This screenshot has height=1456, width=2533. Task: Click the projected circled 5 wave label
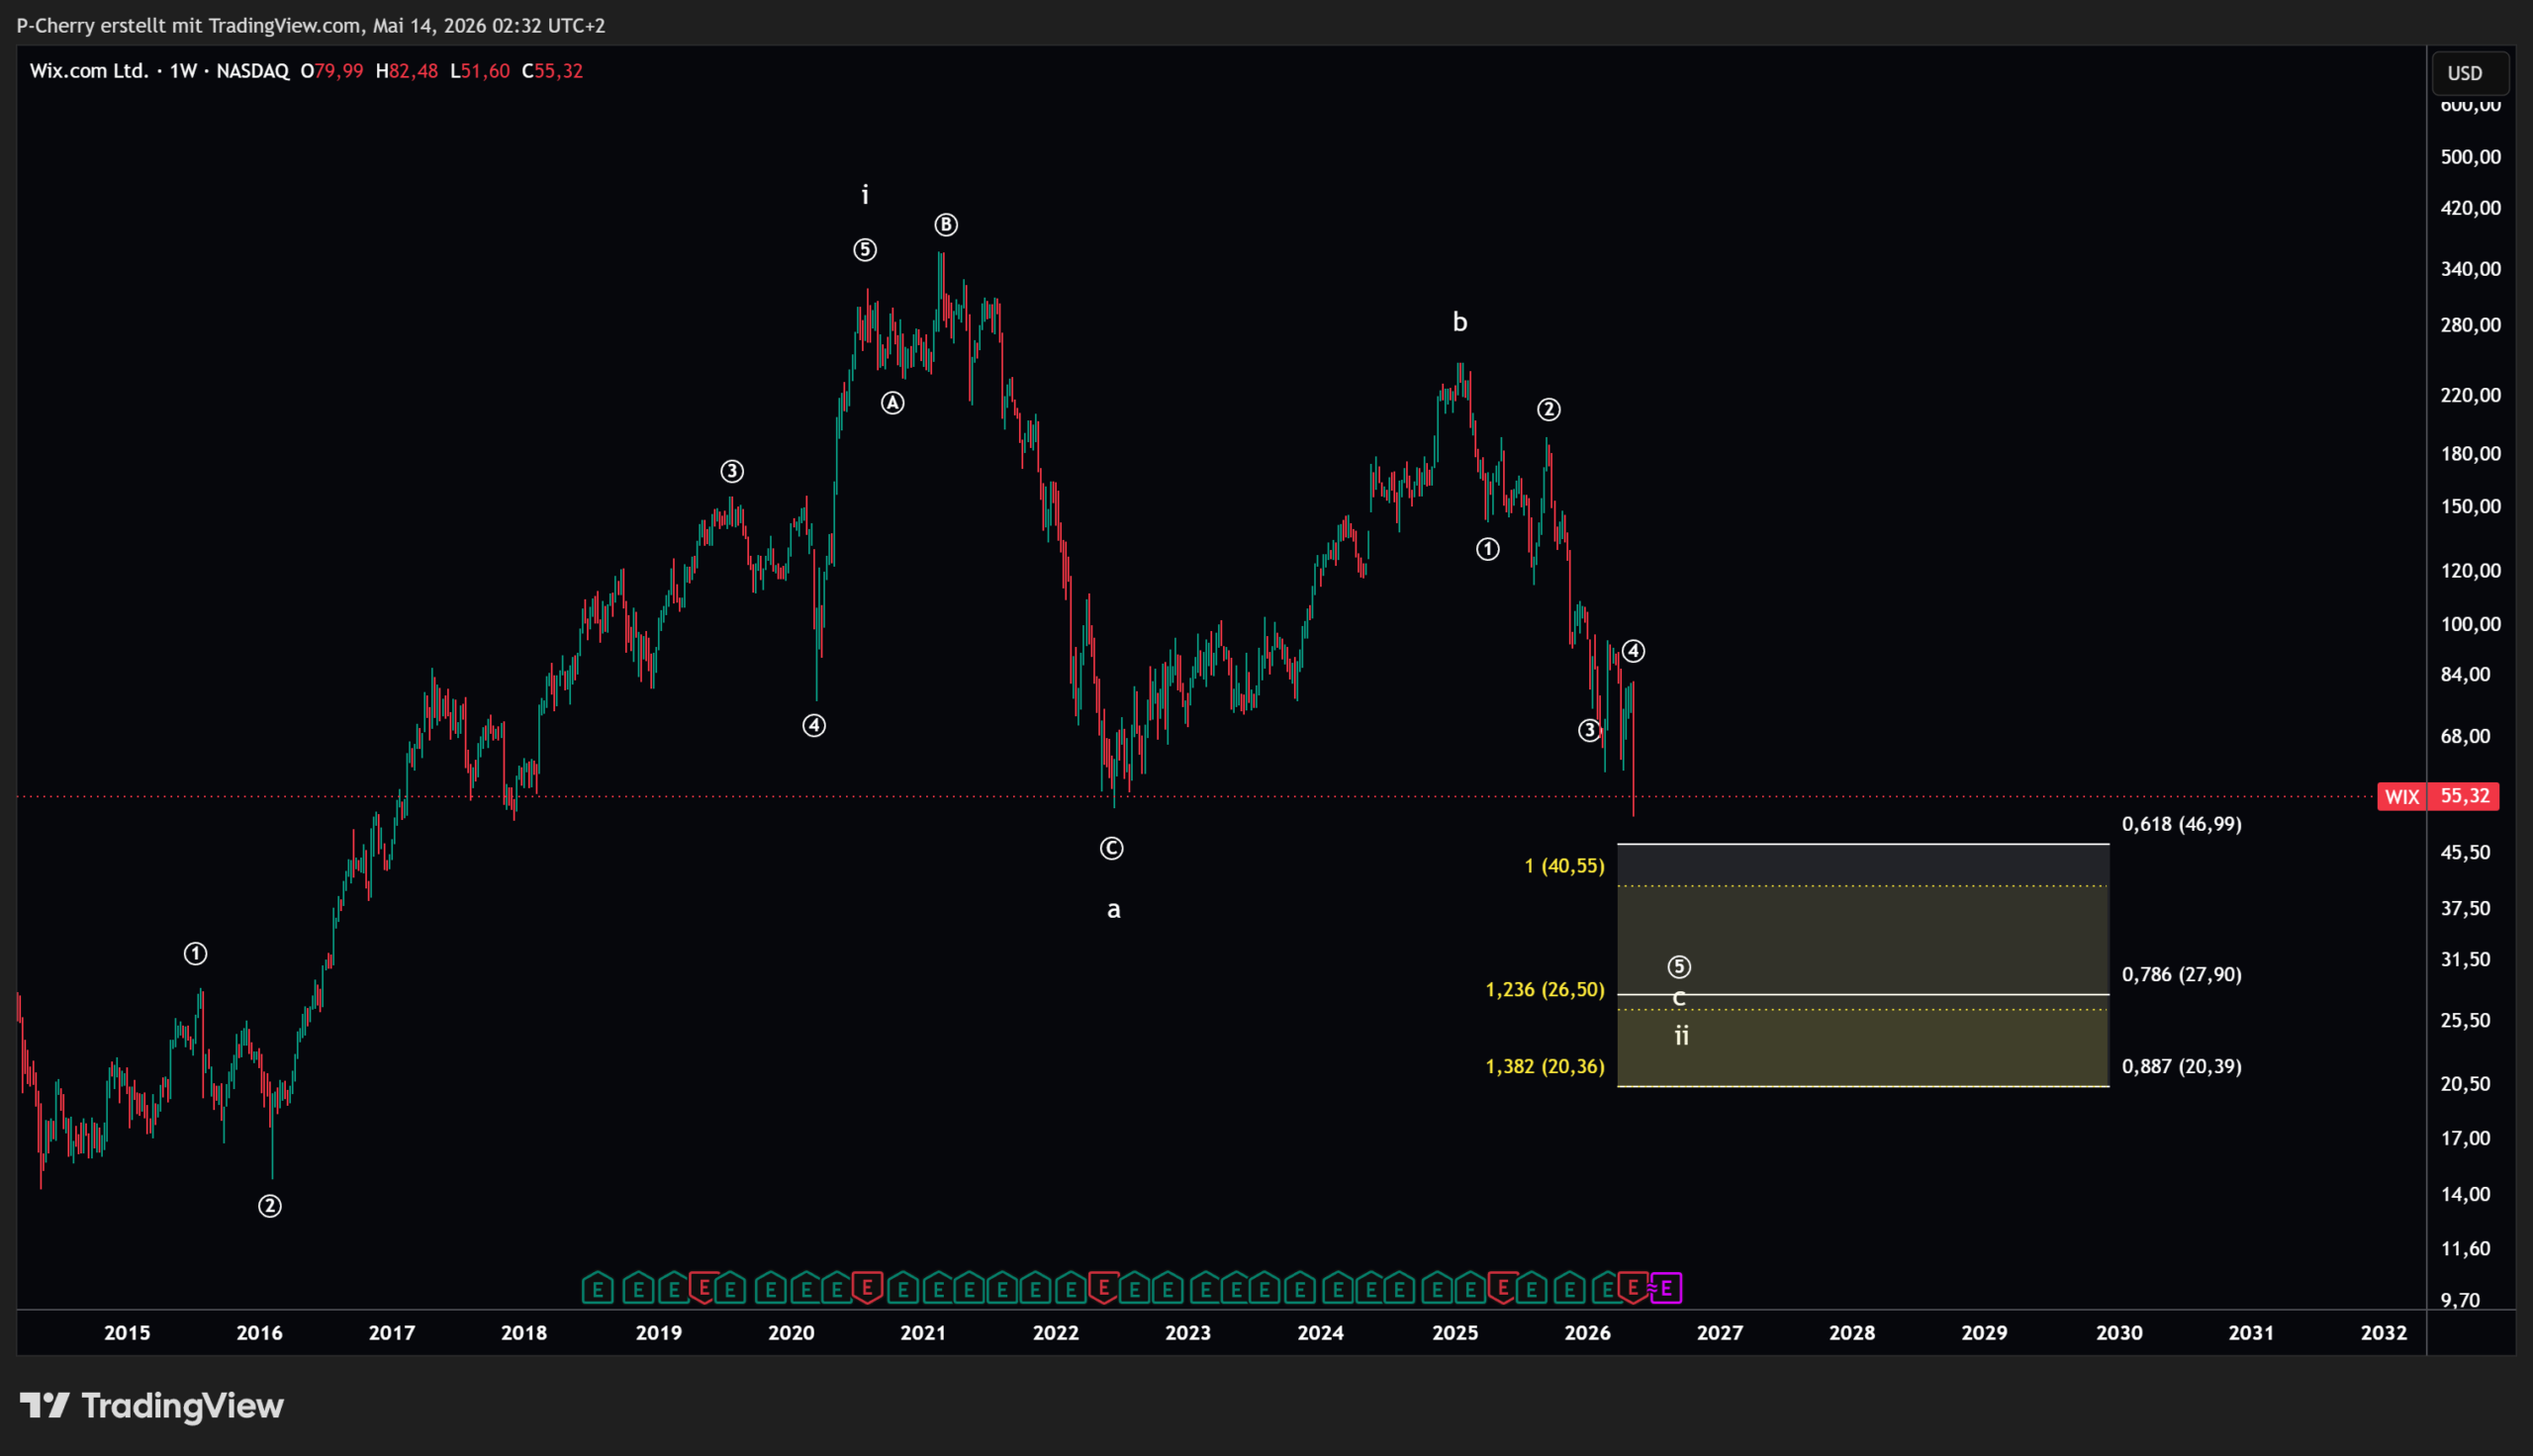coord(1679,967)
